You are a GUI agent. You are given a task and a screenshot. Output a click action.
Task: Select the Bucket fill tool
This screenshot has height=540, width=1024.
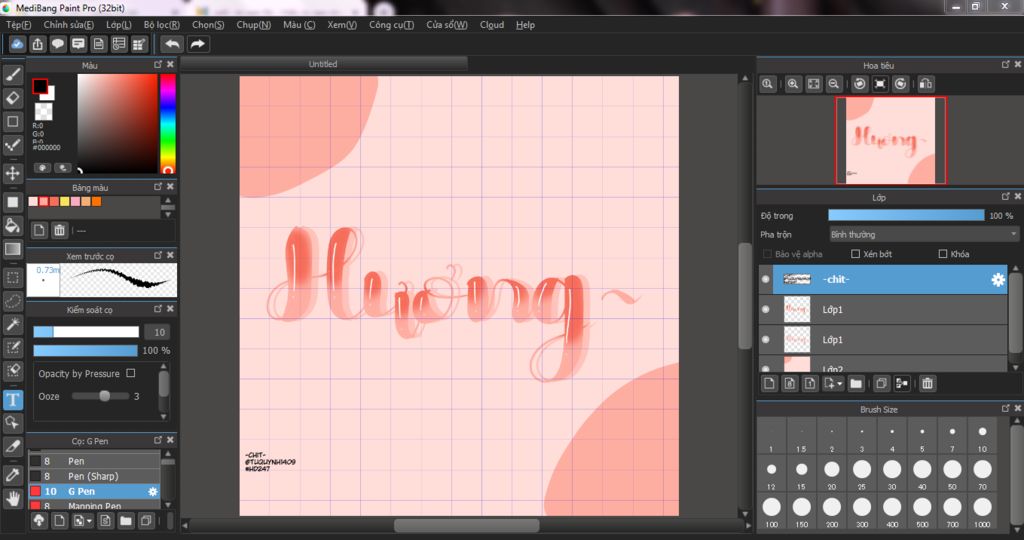click(x=12, y=225)
